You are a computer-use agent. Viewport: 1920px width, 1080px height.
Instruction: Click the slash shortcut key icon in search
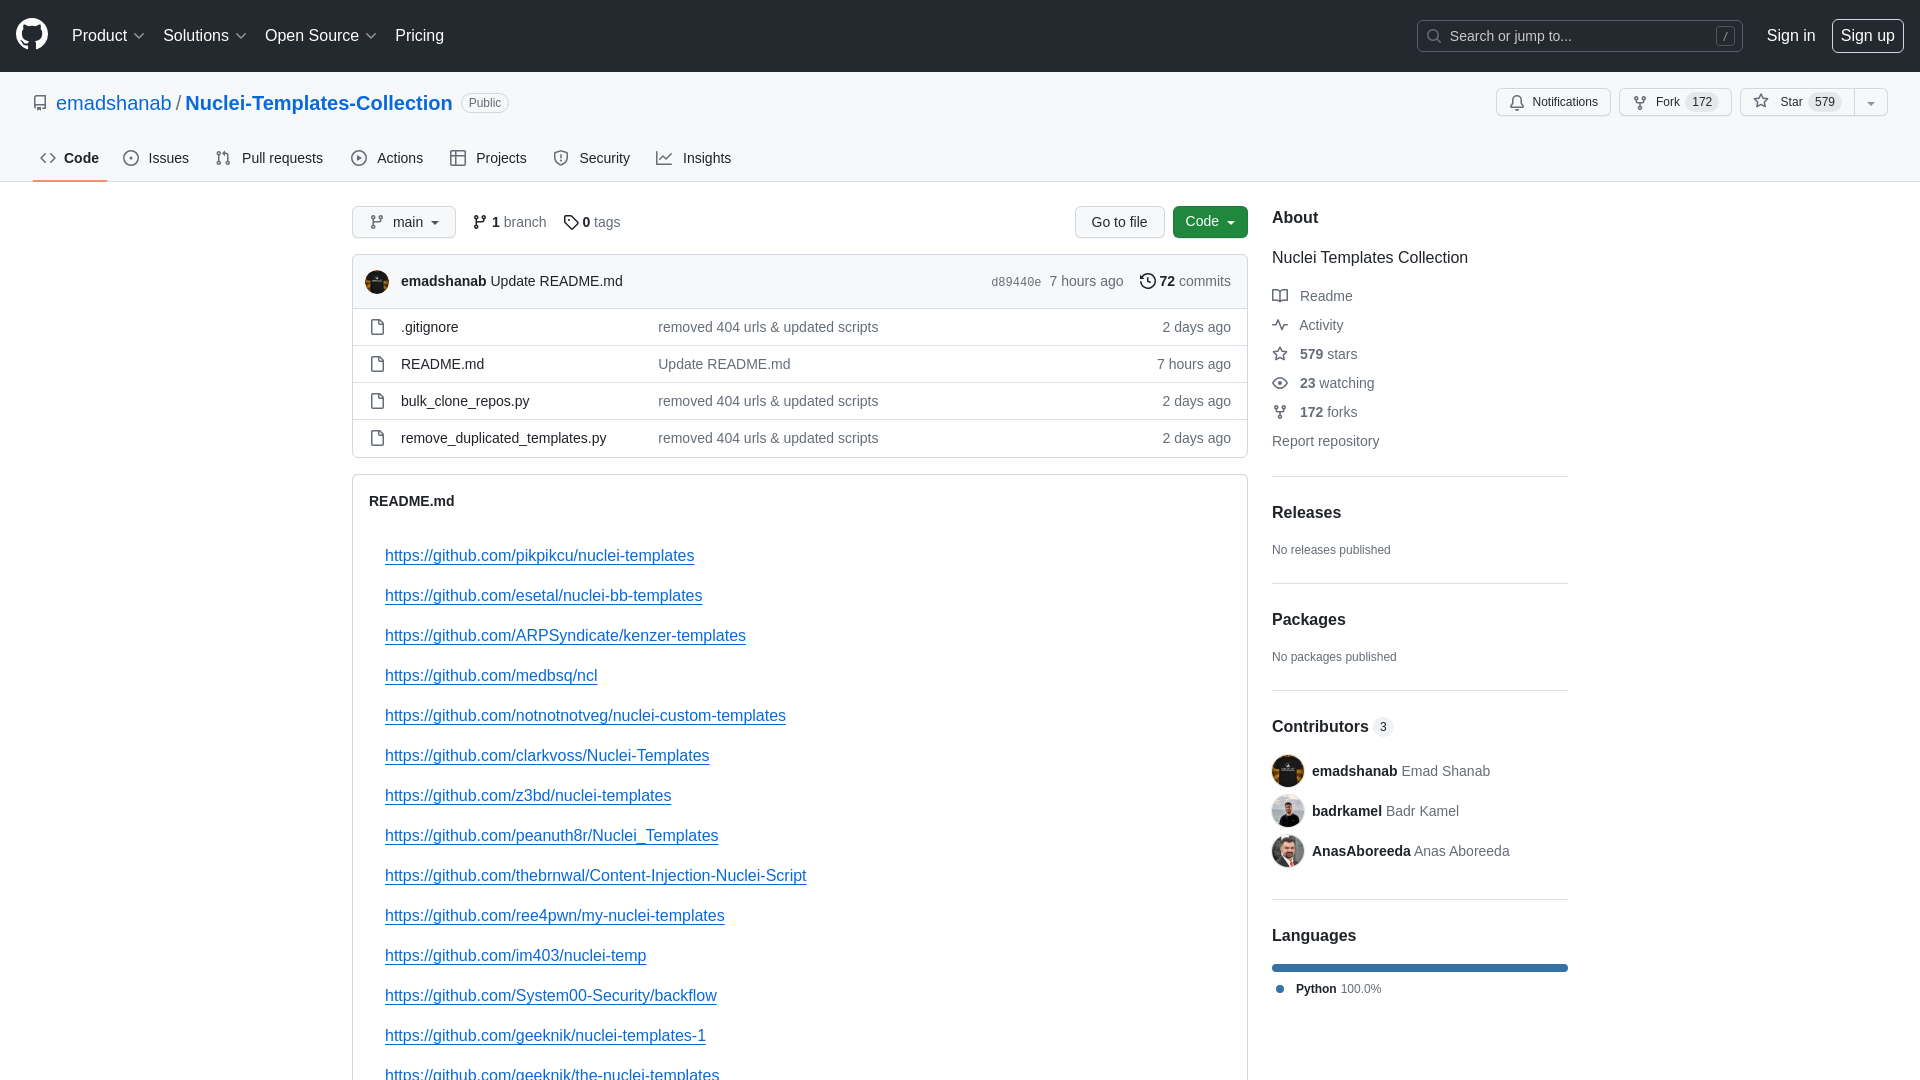coord(1725,36)
